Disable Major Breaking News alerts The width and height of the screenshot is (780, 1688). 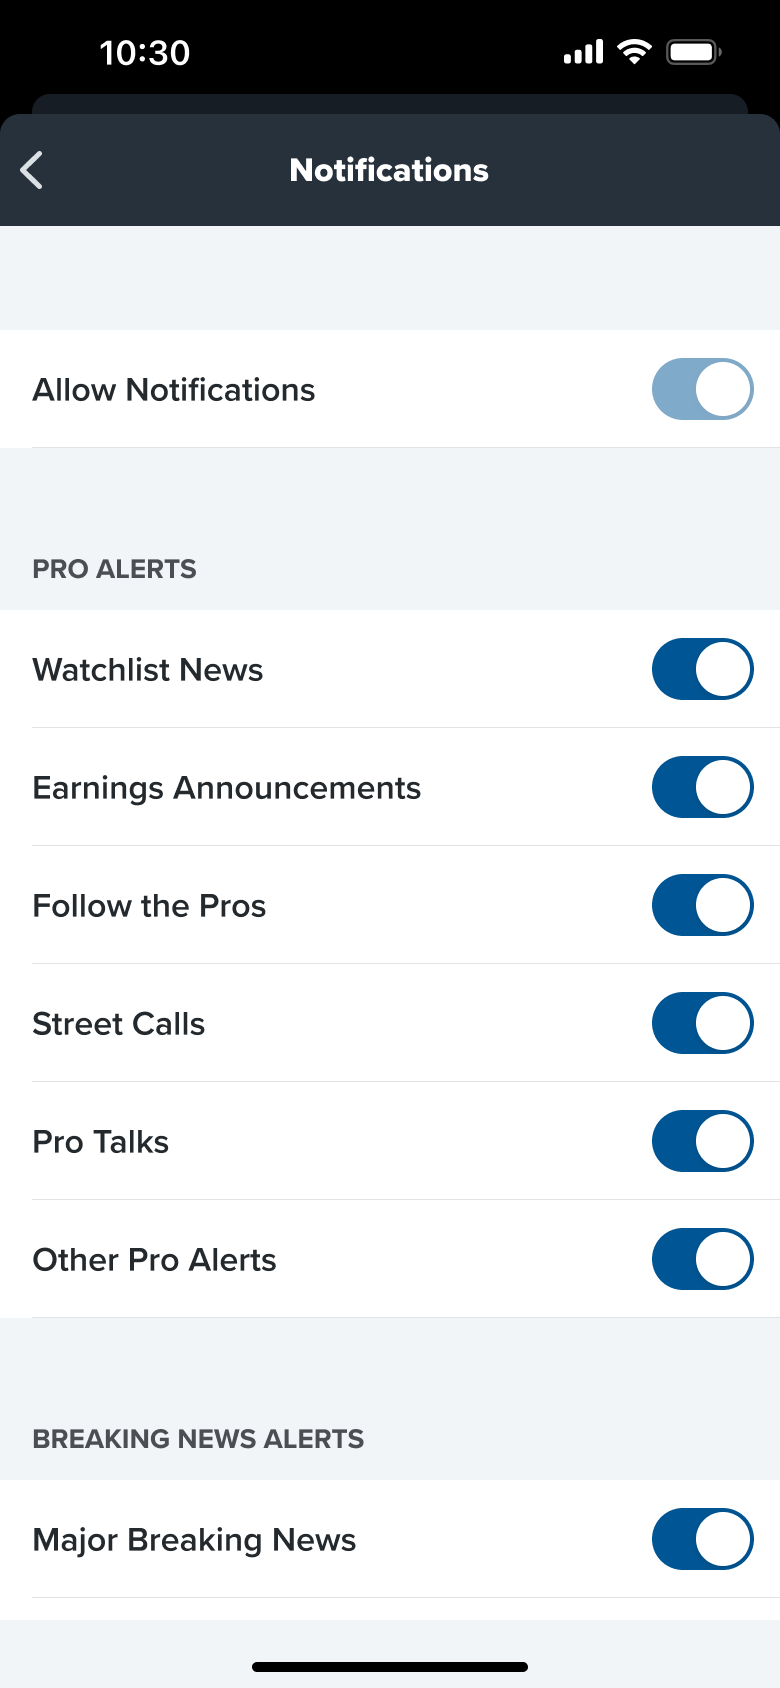(x=702, y=1539)
